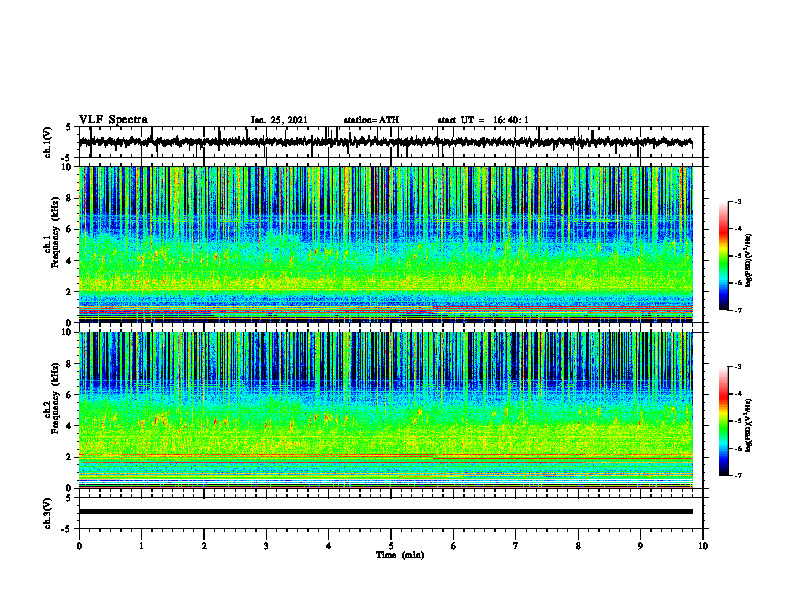Click the time axis tick label "8"
792x612 pixels.
point(578,546)
